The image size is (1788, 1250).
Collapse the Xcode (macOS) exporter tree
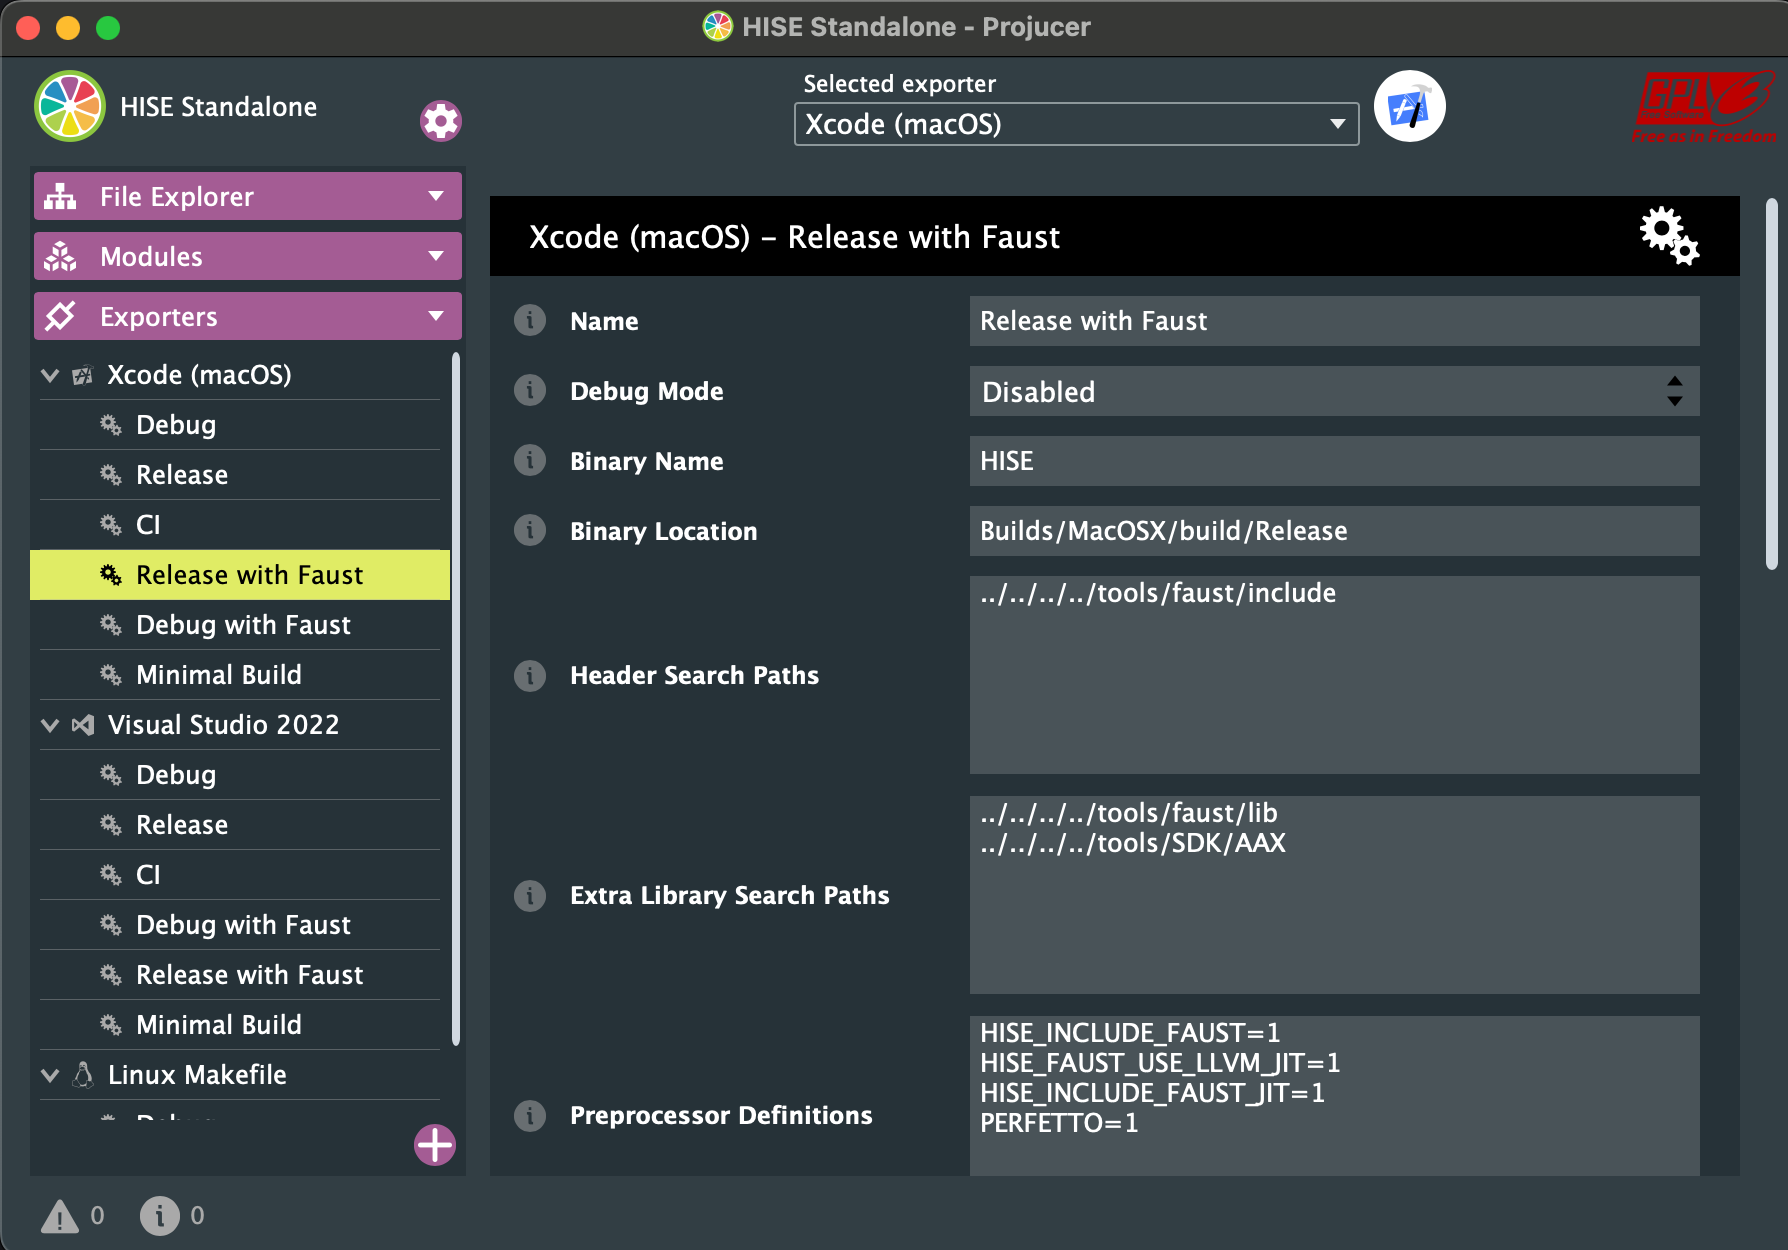(50, 375)
